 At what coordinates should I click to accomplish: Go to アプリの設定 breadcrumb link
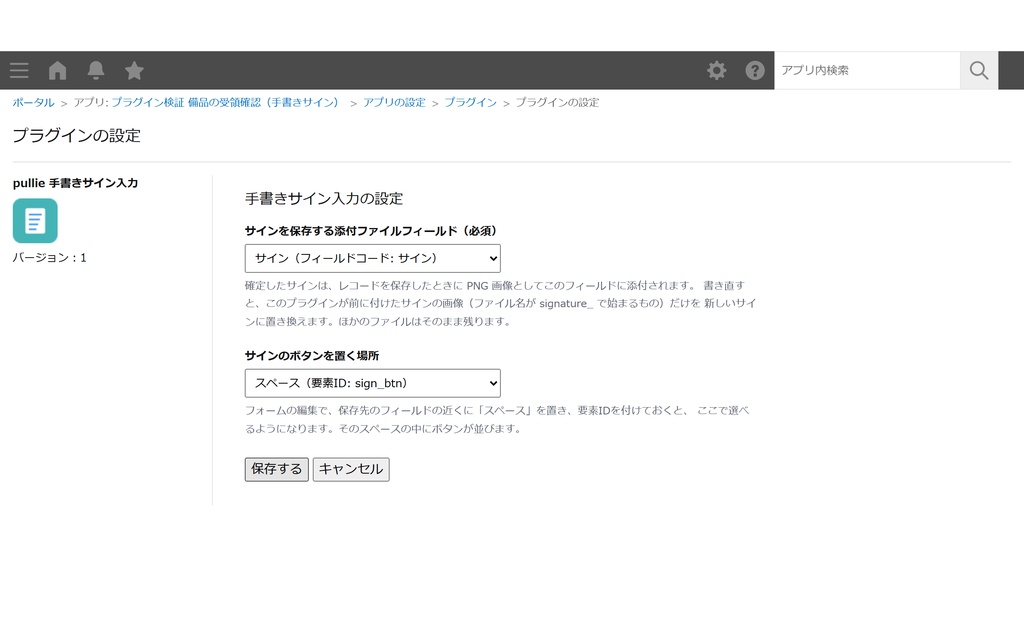(x=394, y=103)
